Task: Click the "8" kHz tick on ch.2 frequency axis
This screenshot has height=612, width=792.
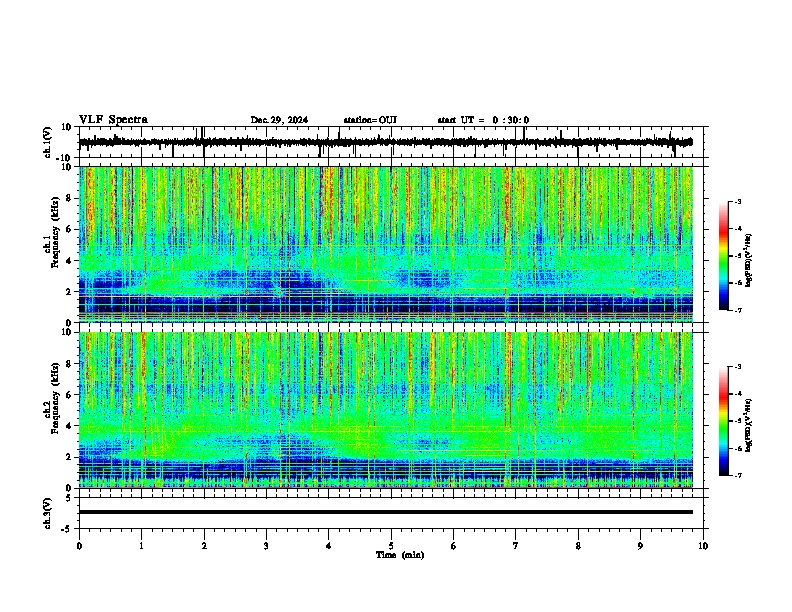Action: [70, 364]
